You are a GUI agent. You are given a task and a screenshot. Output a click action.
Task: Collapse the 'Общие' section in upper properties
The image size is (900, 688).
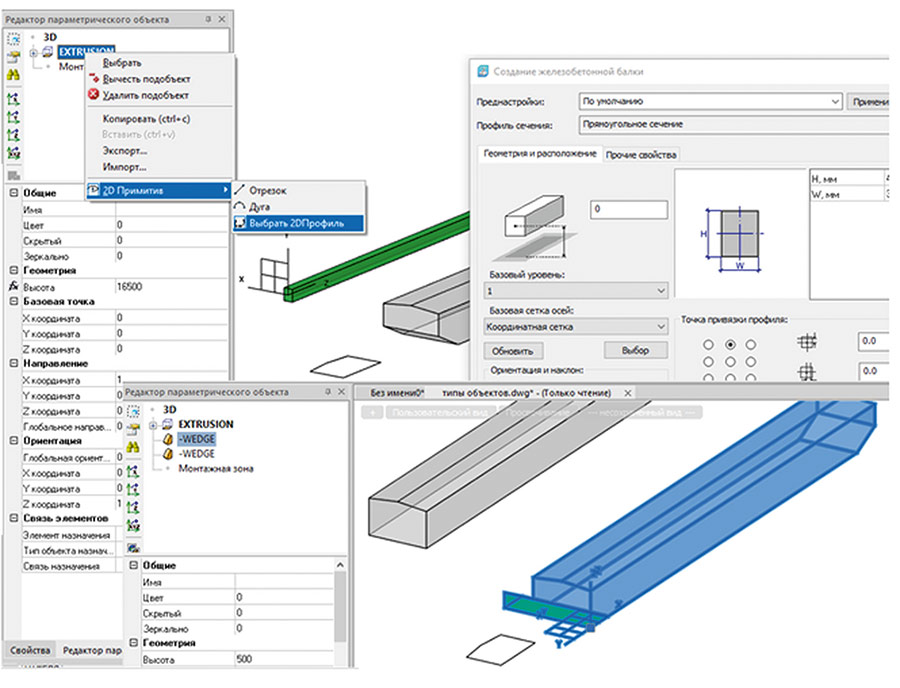(13, 192)
